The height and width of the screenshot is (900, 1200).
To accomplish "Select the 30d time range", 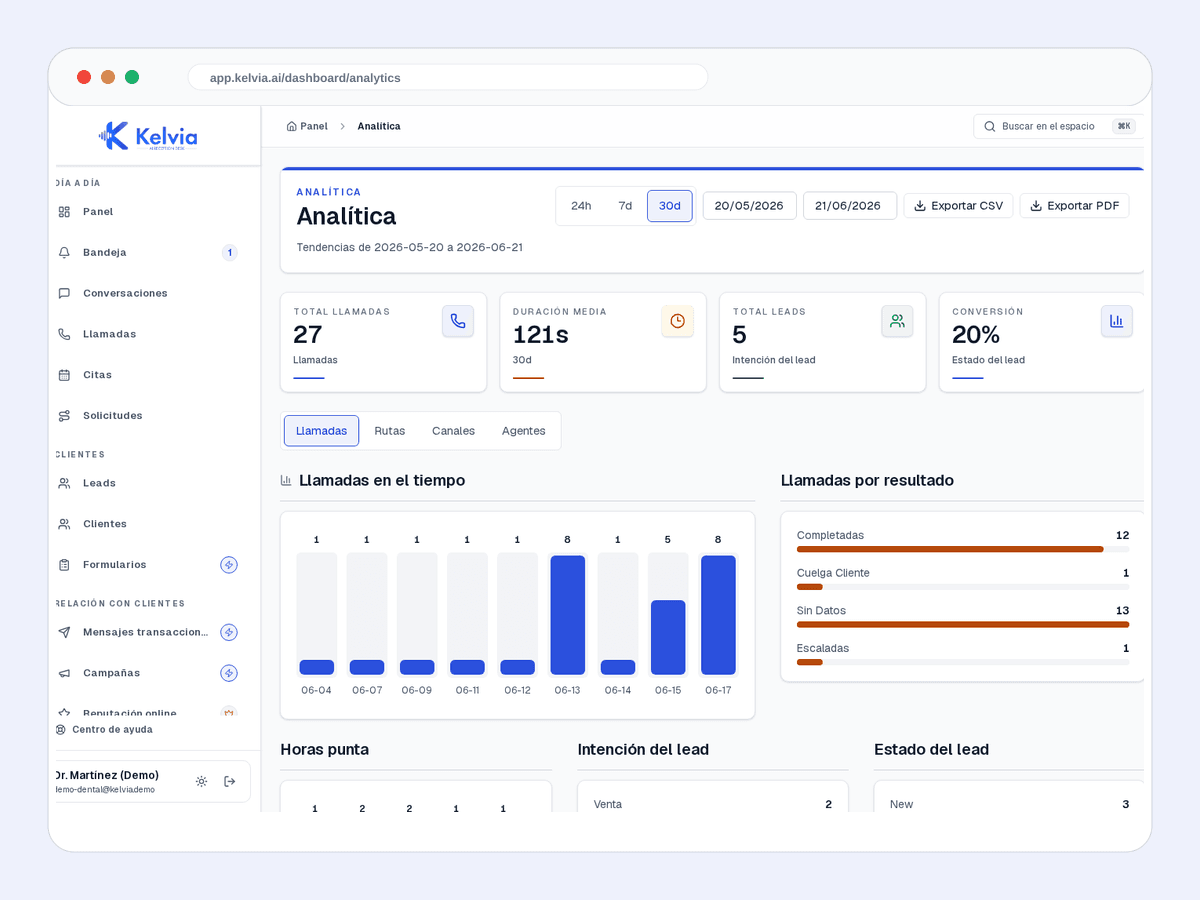I will coord(670,206).
